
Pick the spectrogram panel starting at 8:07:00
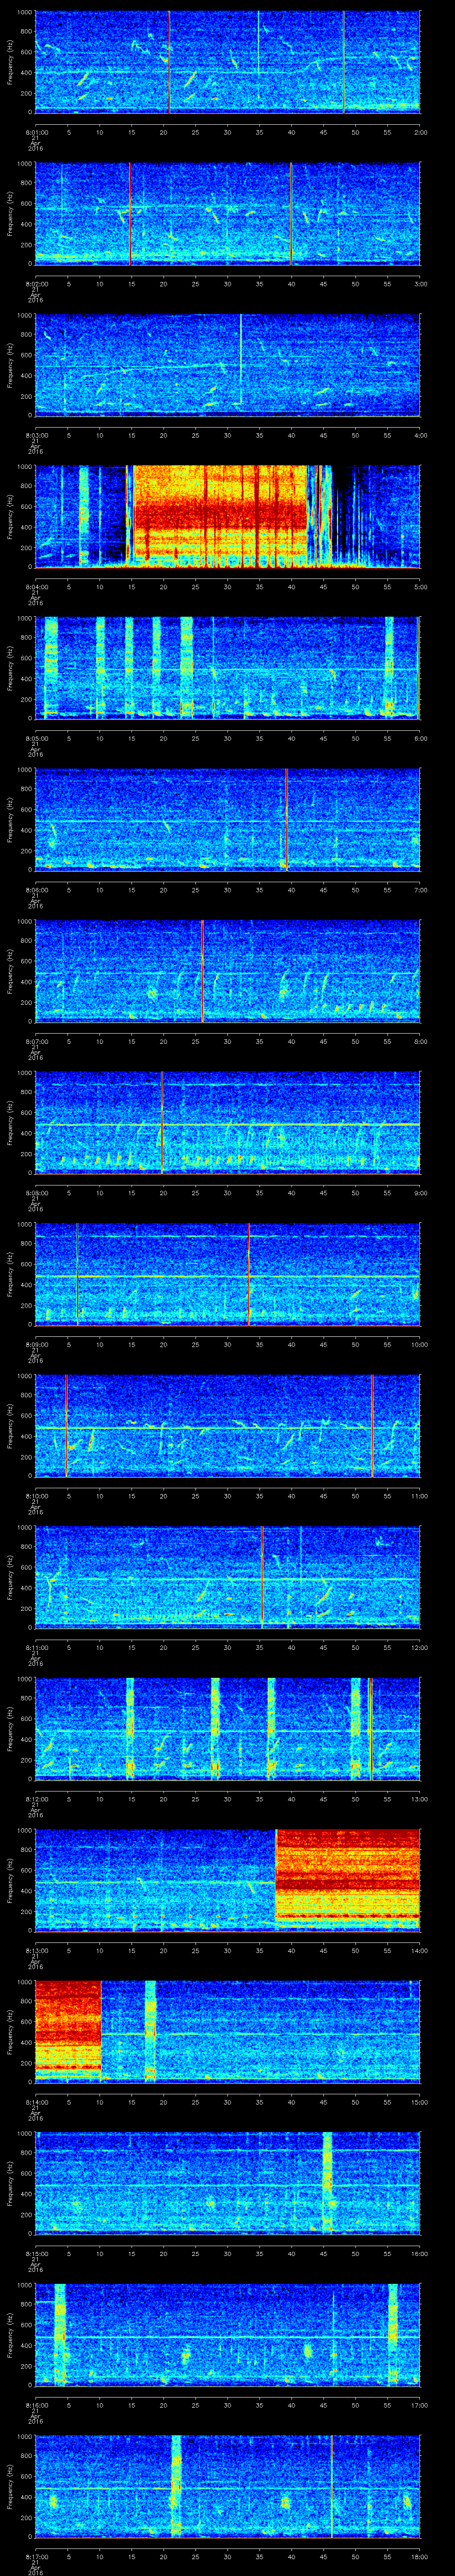(x=227, y=970)
